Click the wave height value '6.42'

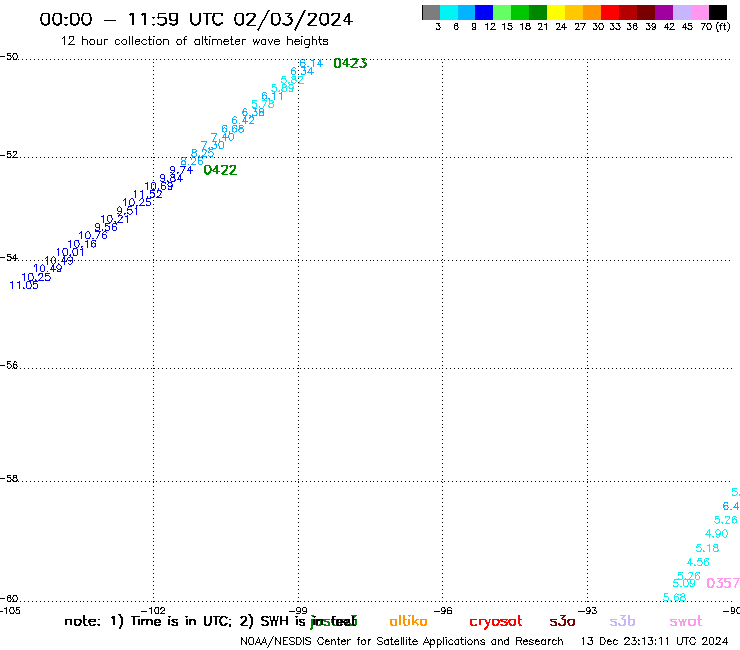(x=243, y=121)
